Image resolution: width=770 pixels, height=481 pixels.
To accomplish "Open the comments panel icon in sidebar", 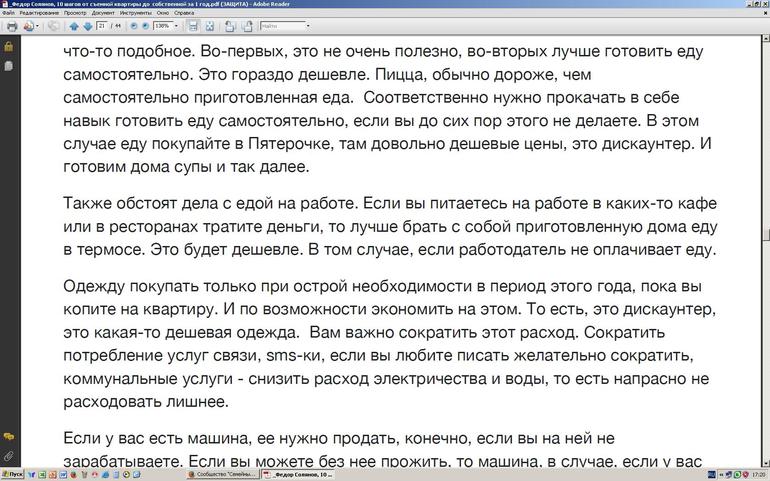I will pos(8,437).
